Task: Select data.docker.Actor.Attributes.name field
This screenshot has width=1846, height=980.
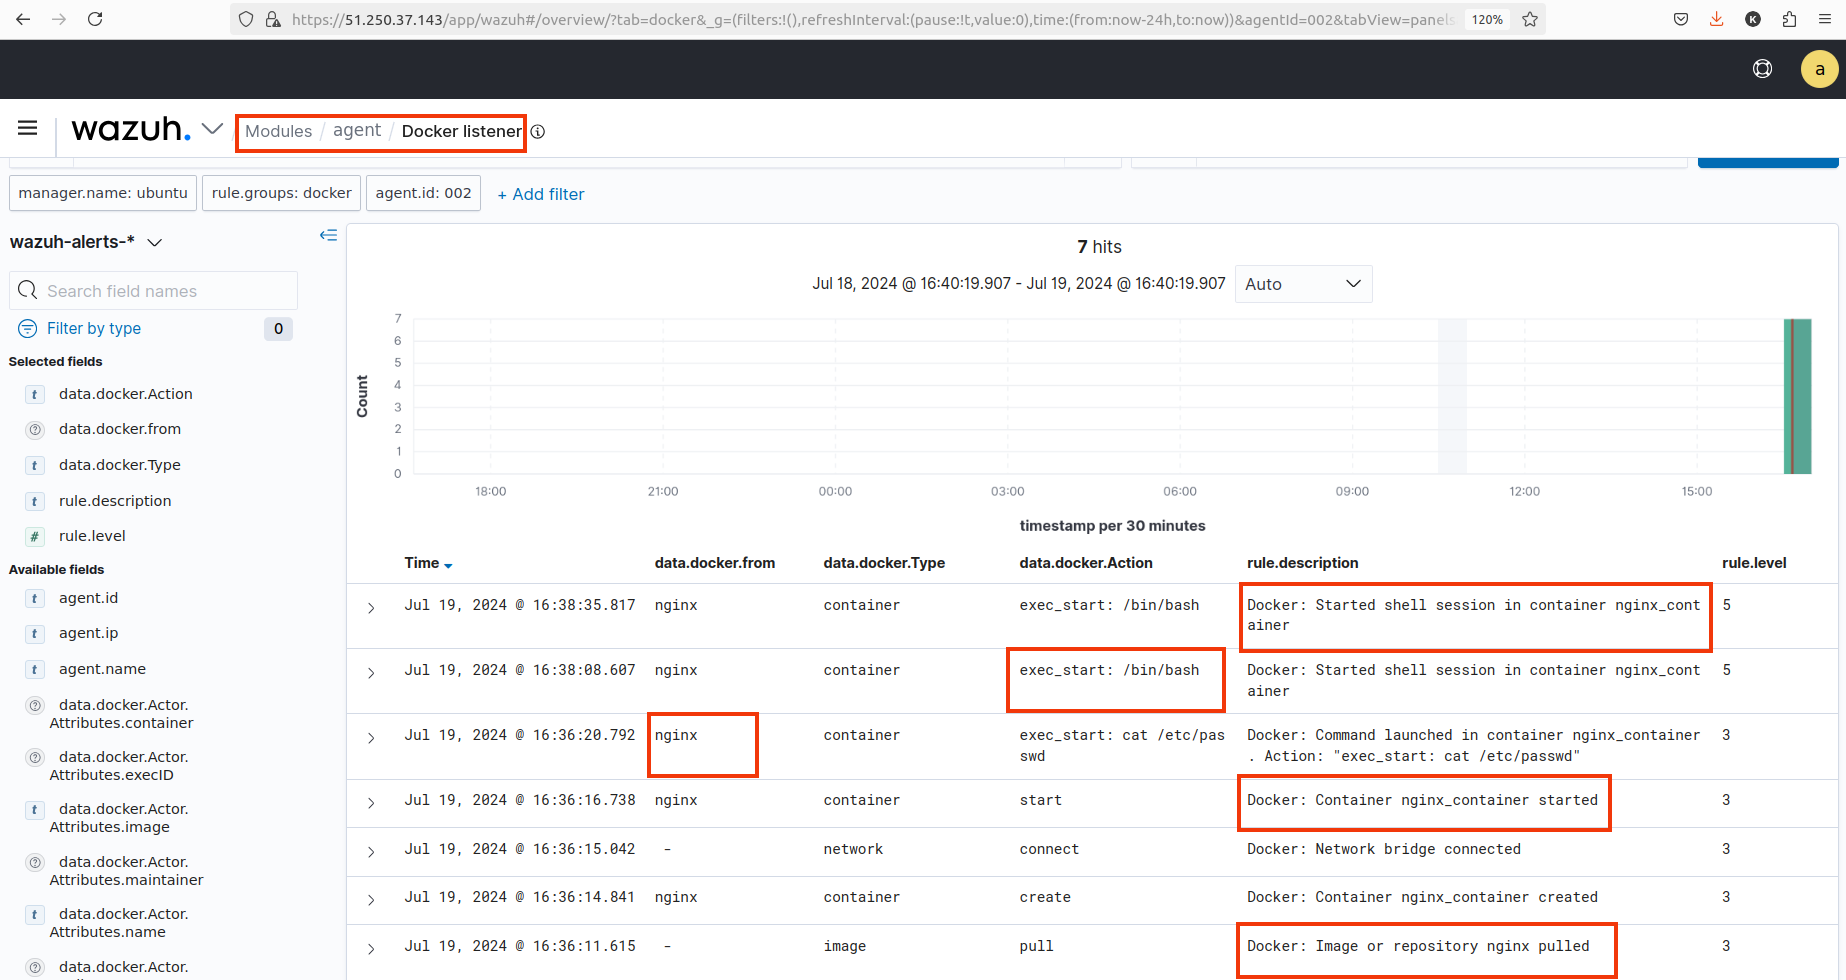Action: point(119,923)
